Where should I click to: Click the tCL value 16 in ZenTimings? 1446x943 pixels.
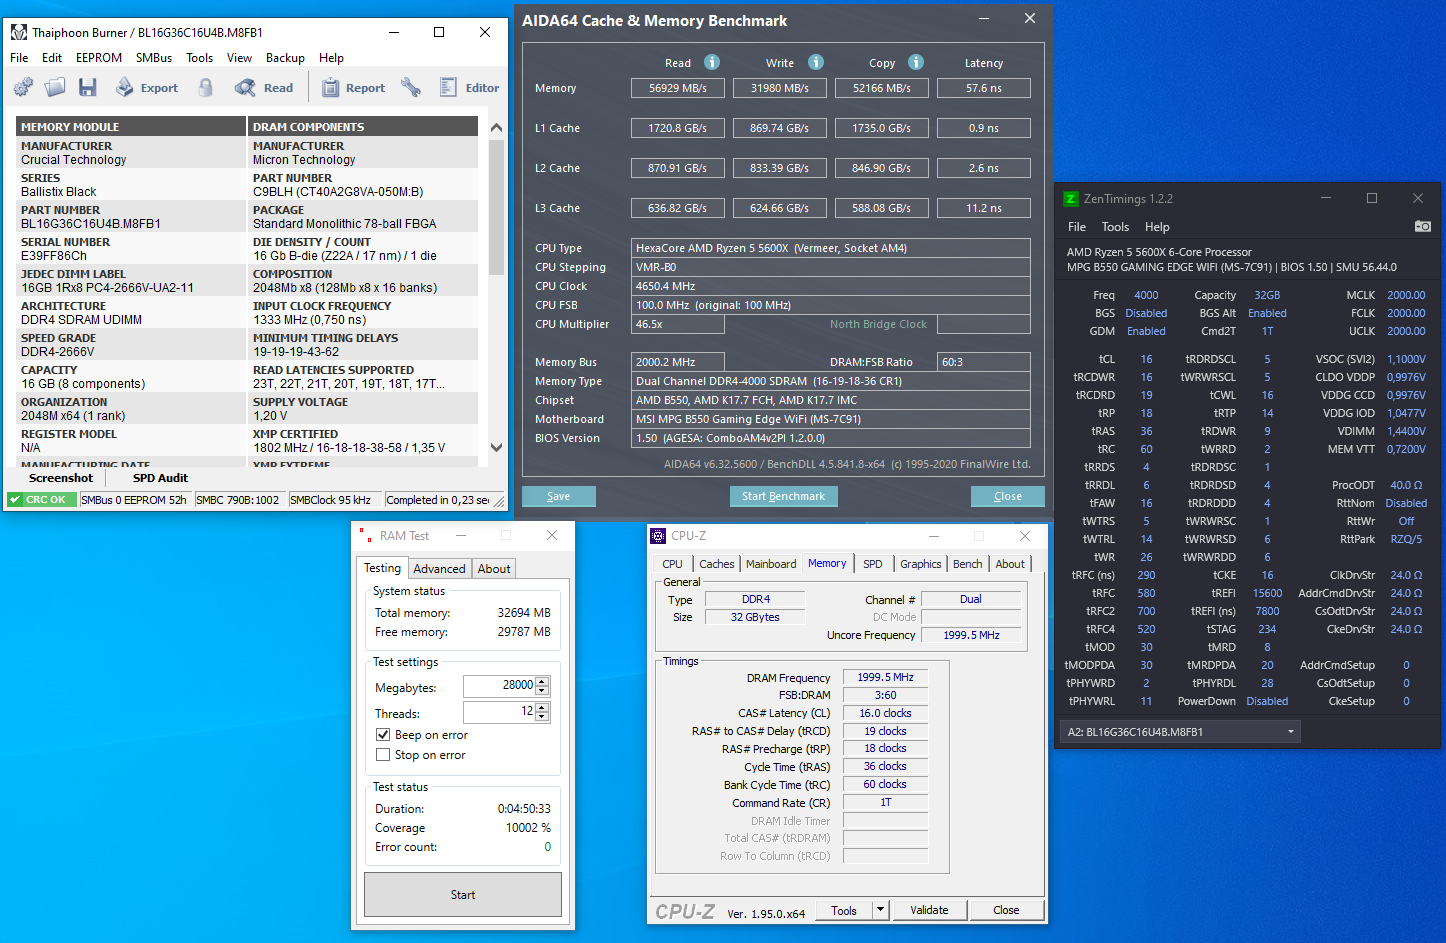tap(1146, 359)
